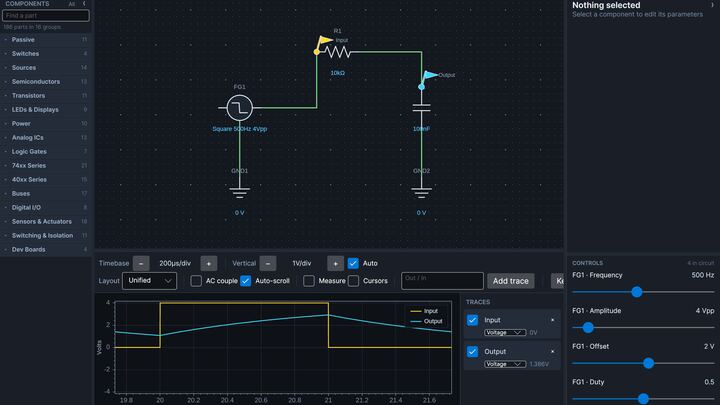The image size is (720, 405).
Task: Focus the Find a part search box
Action: [46, 16]
